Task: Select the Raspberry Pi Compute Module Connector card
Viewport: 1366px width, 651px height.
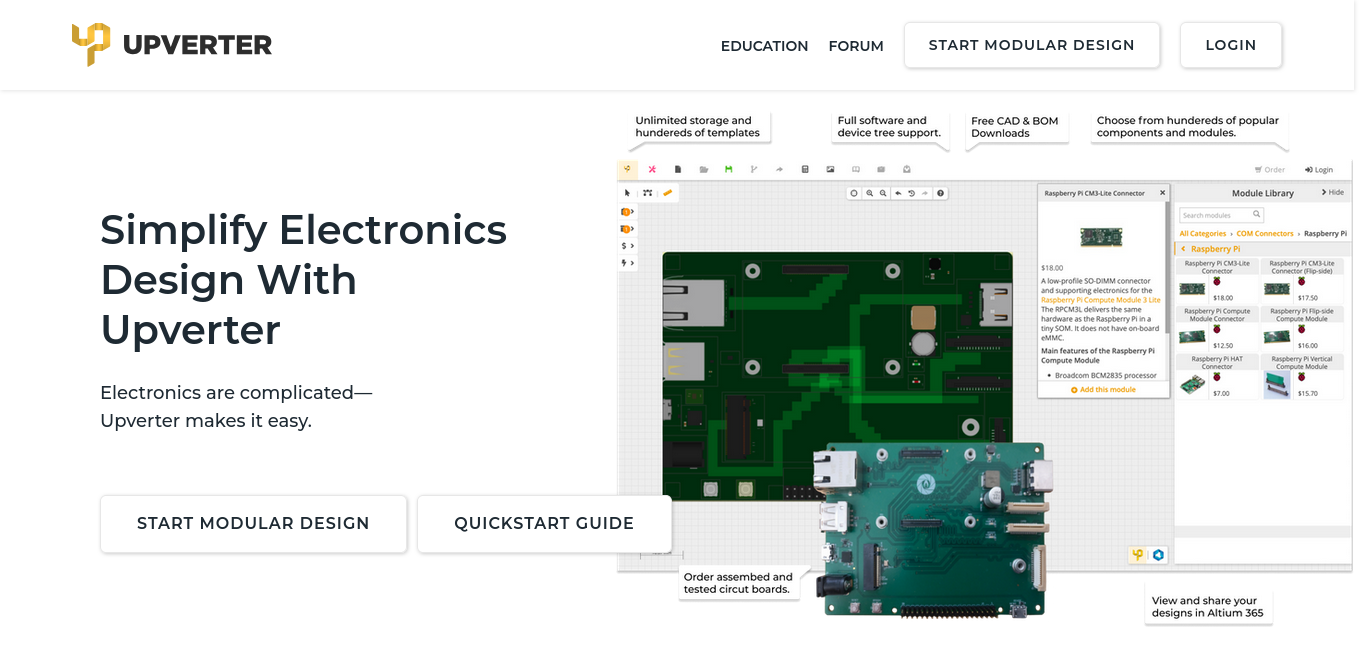Action: (1217, 329)
